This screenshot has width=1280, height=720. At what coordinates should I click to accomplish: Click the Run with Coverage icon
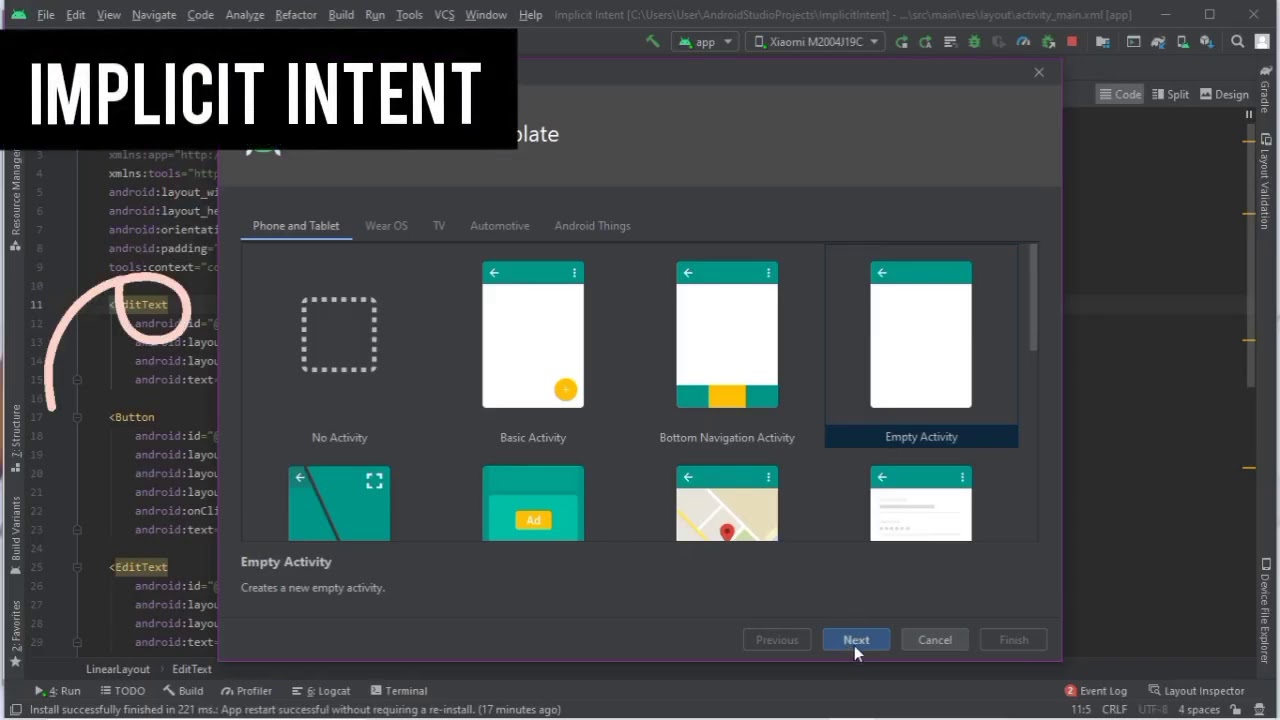point(999,41)
